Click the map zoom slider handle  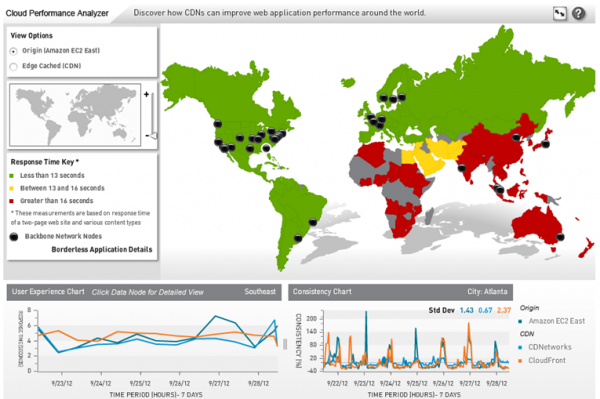click(153, 135)
